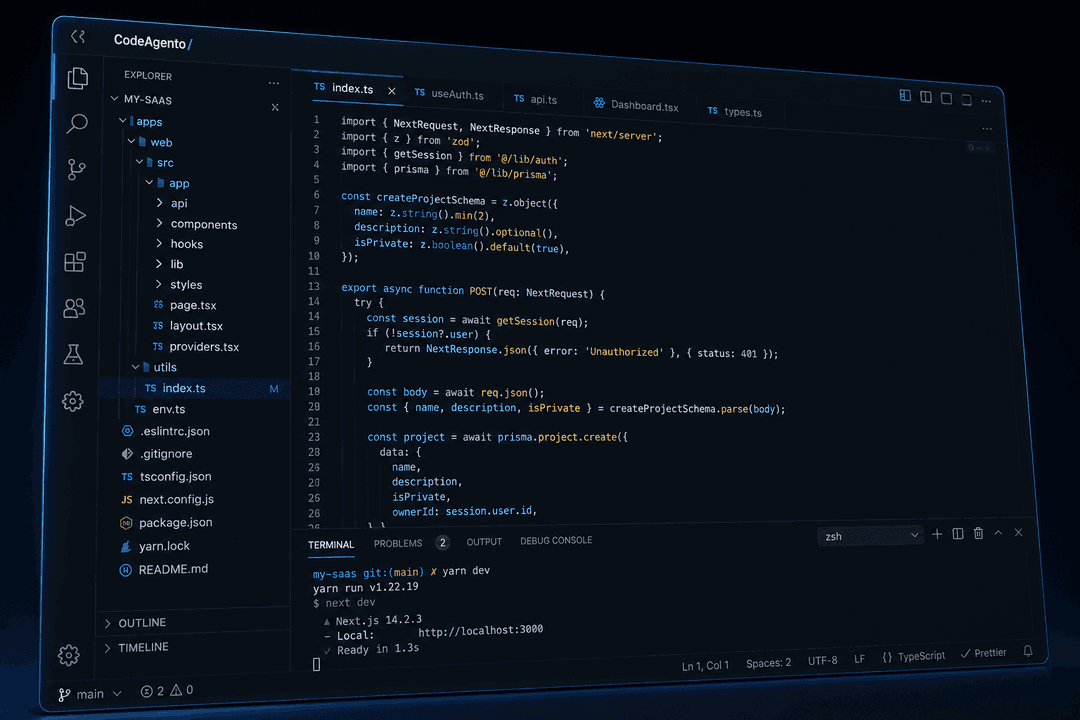The height and width of the screenshot is (720, 1080).
Task: Click UTF-8 encoding in status bar
Action: (x=822, y=661)
